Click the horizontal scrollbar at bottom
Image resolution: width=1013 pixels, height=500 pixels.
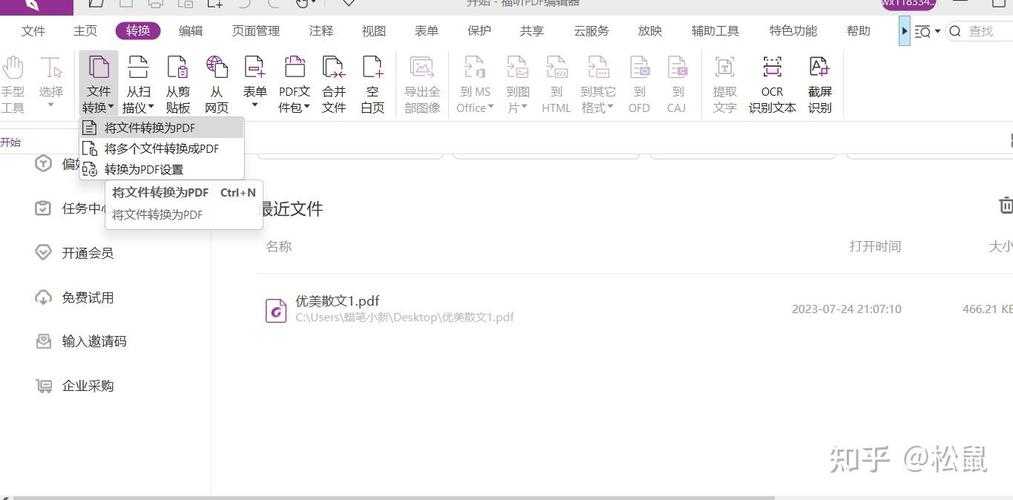pos(394,497)
